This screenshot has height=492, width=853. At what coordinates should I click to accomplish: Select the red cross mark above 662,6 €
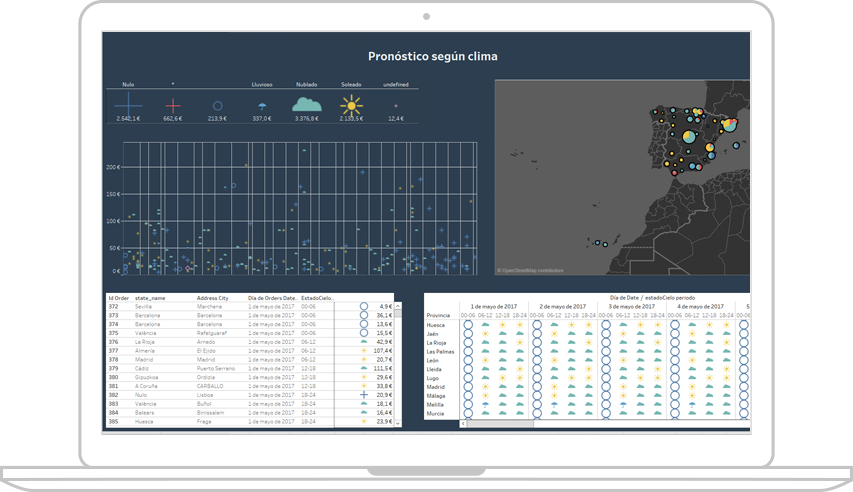173,106
